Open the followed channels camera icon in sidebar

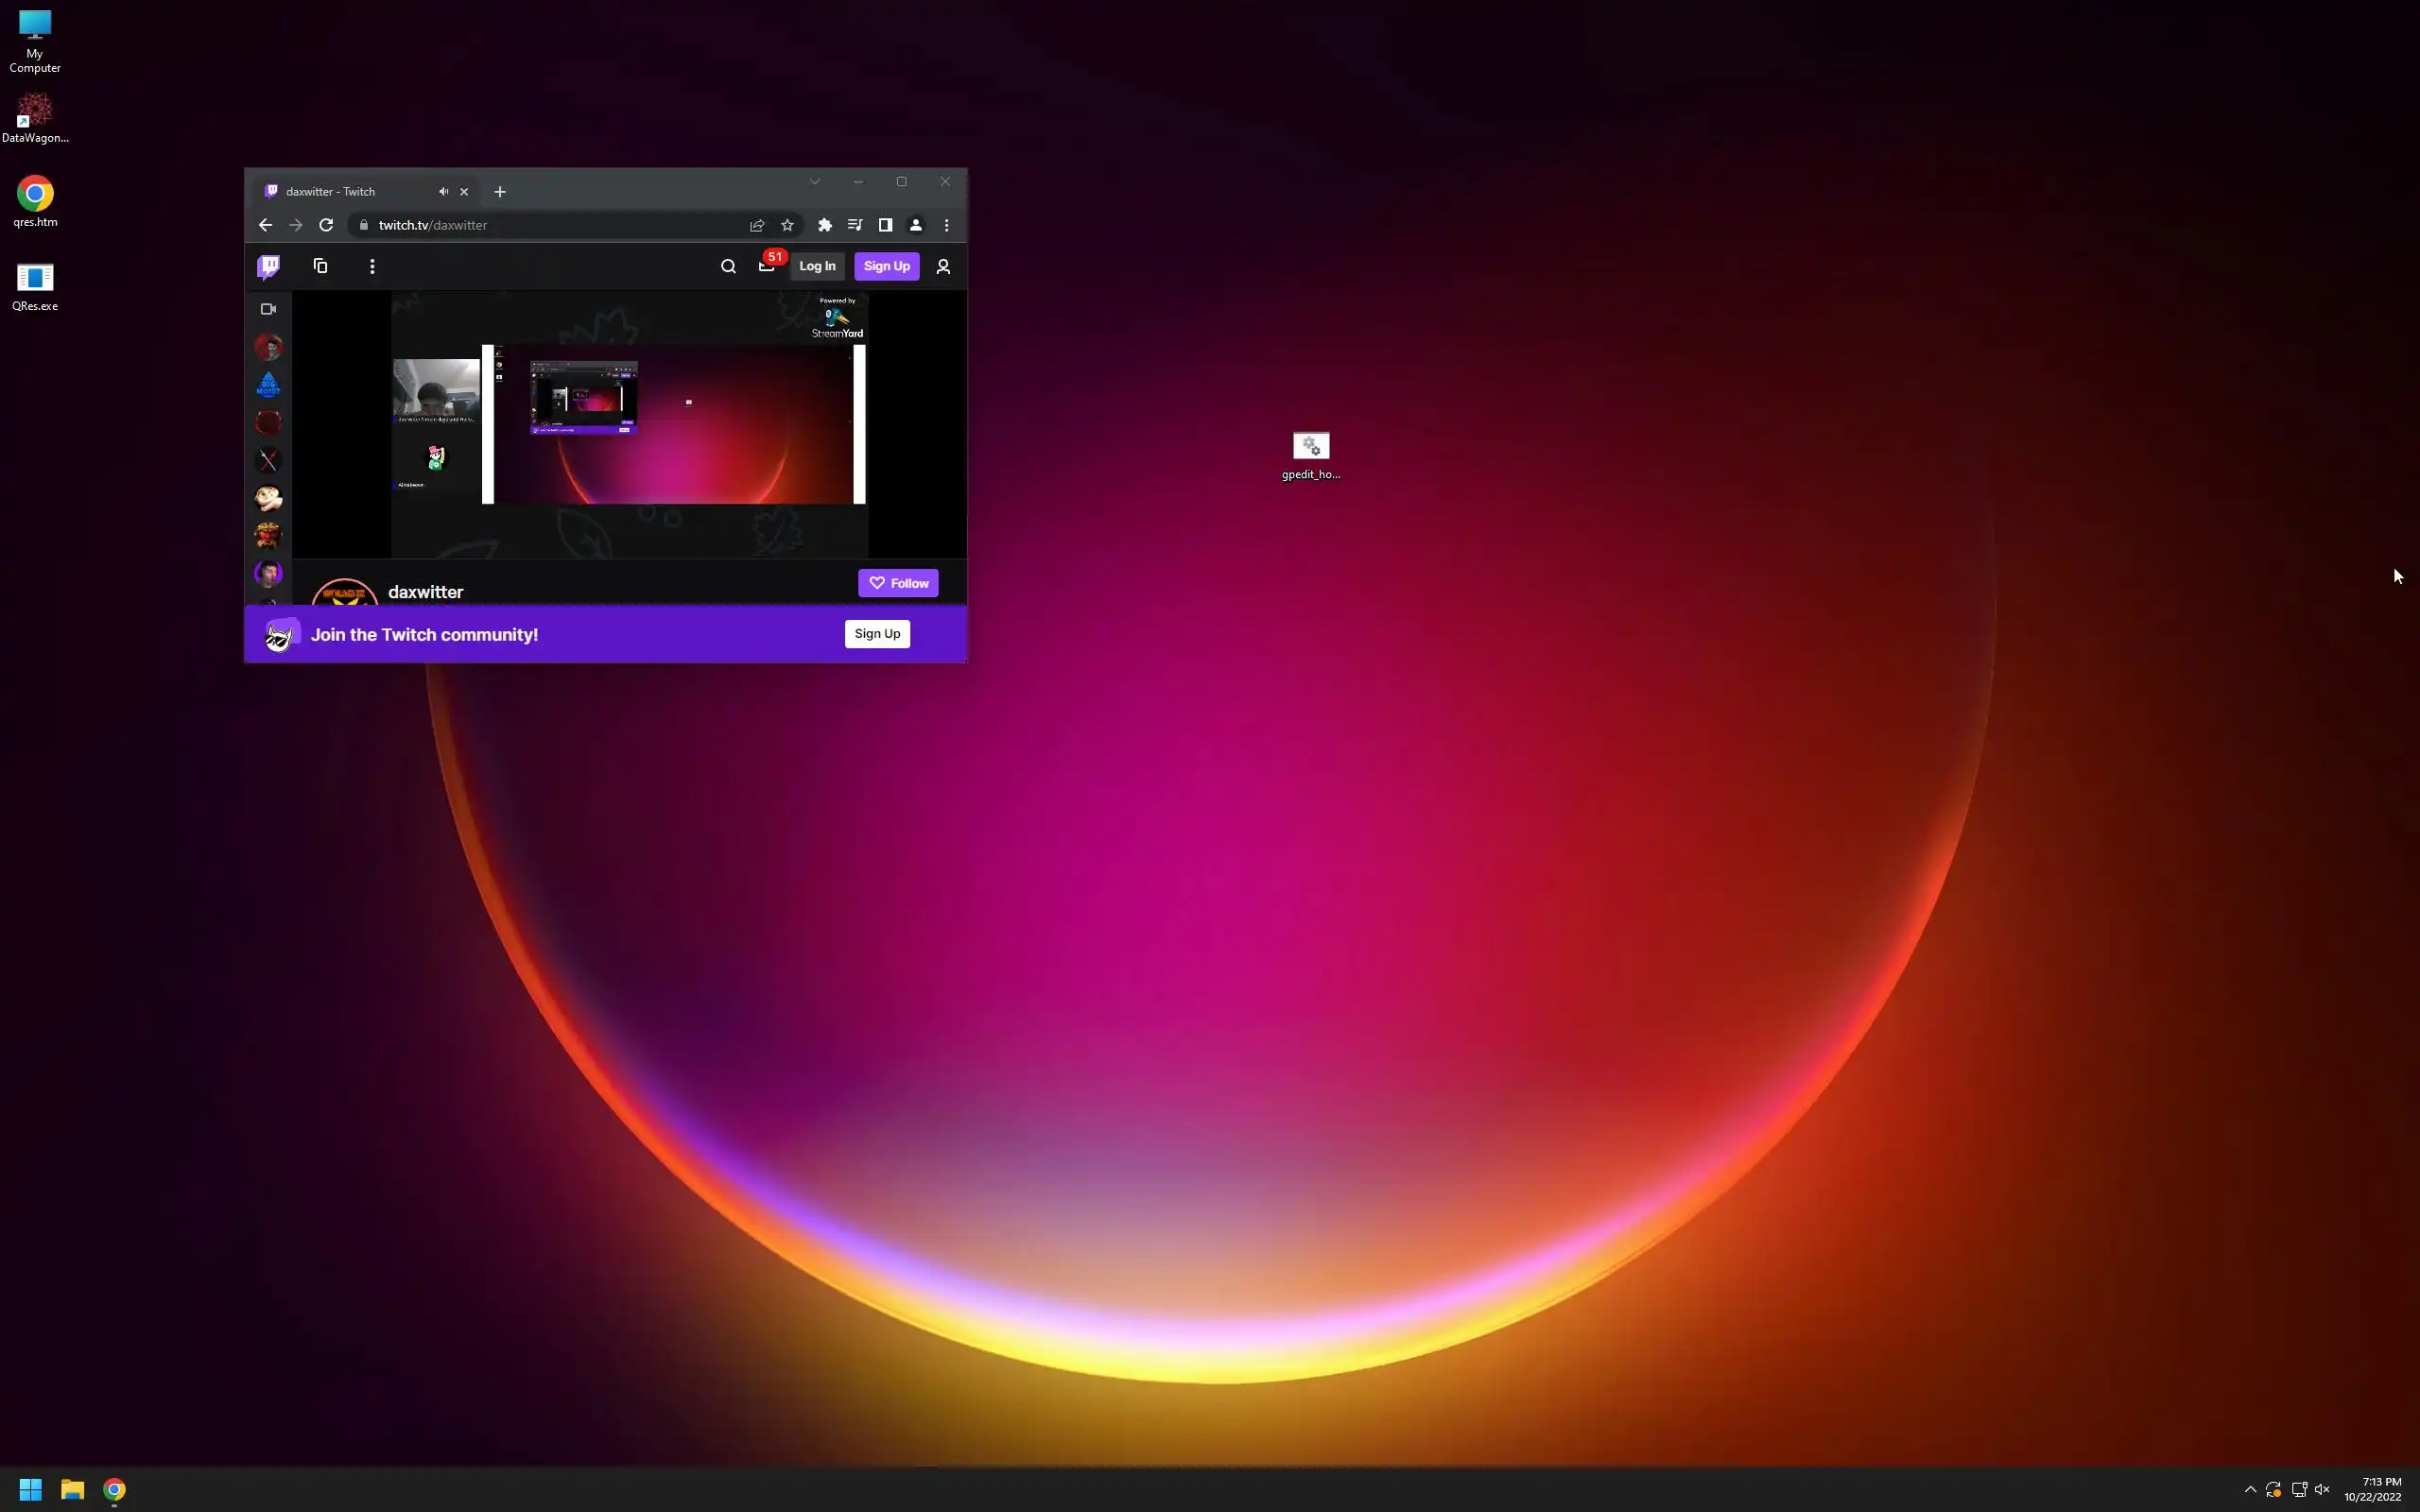coord(268,309)
